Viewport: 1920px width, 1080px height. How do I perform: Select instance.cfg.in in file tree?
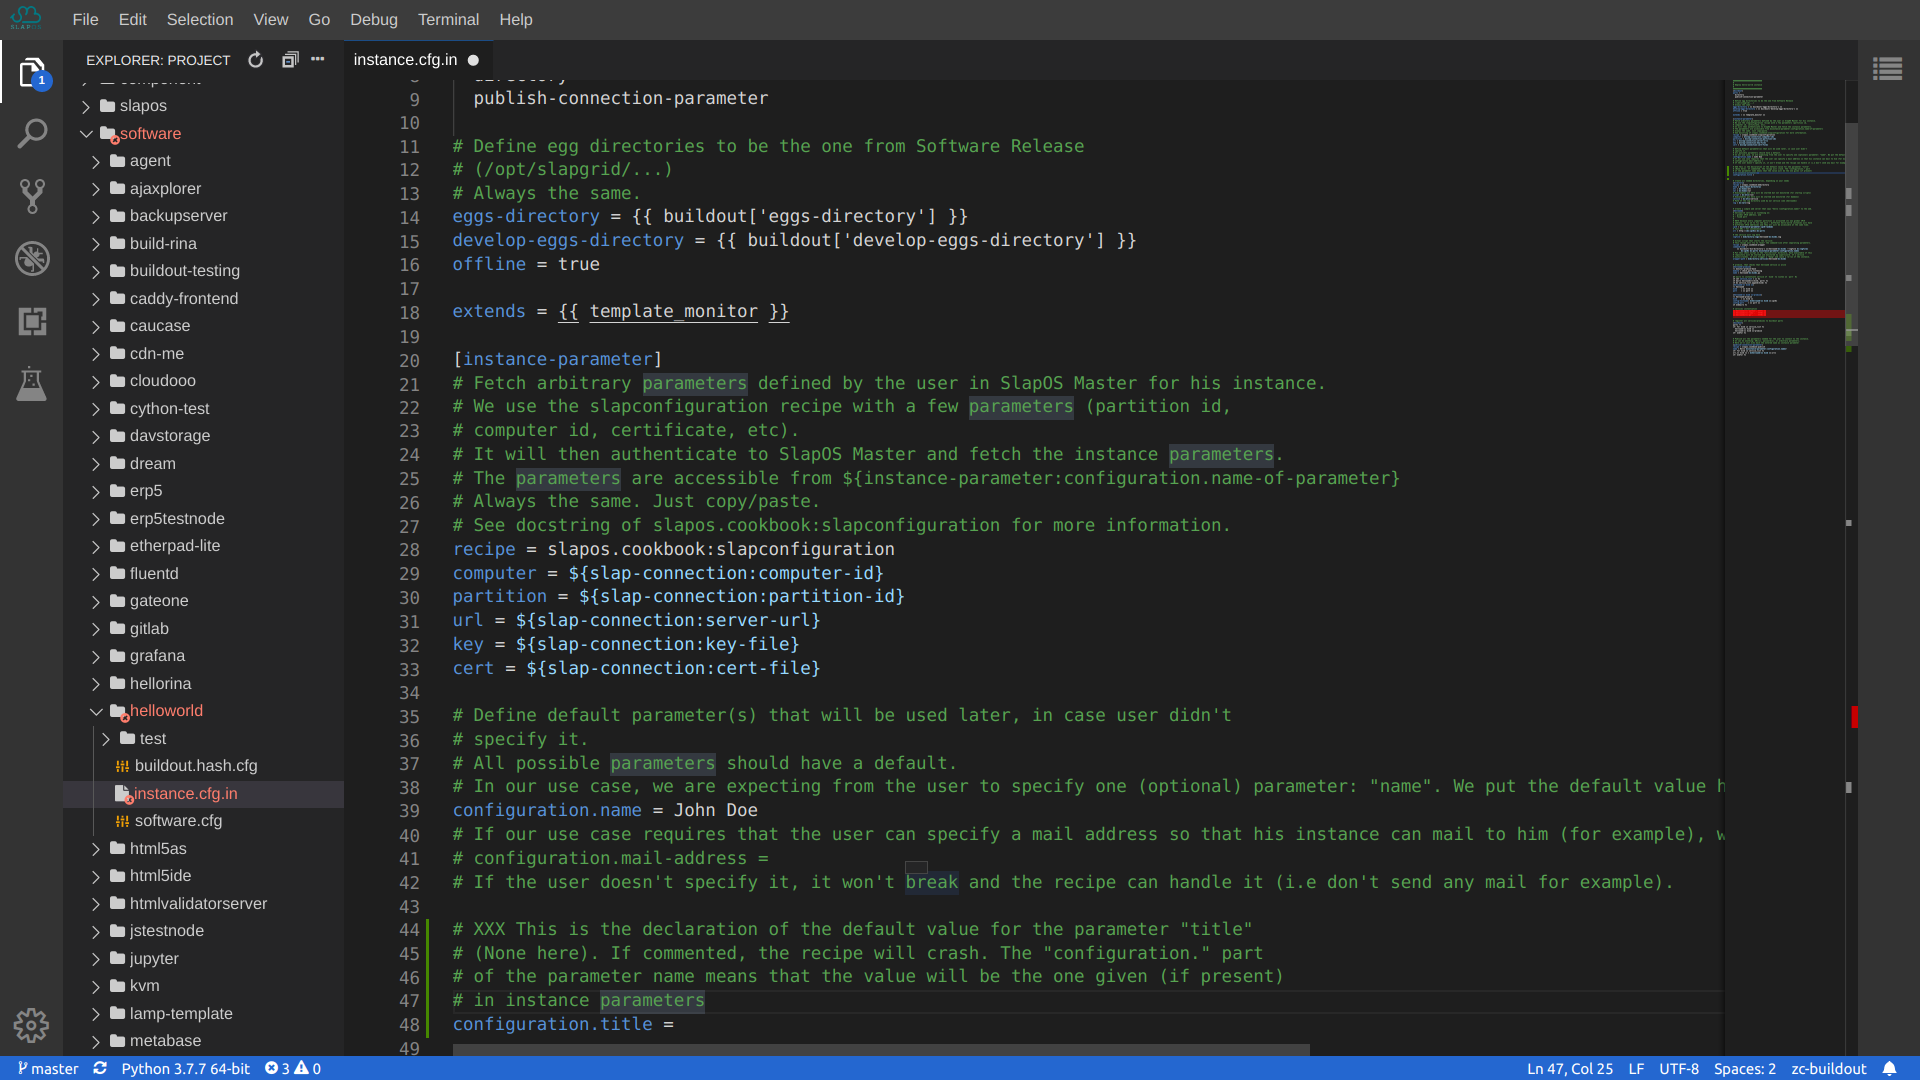(204, 793)
